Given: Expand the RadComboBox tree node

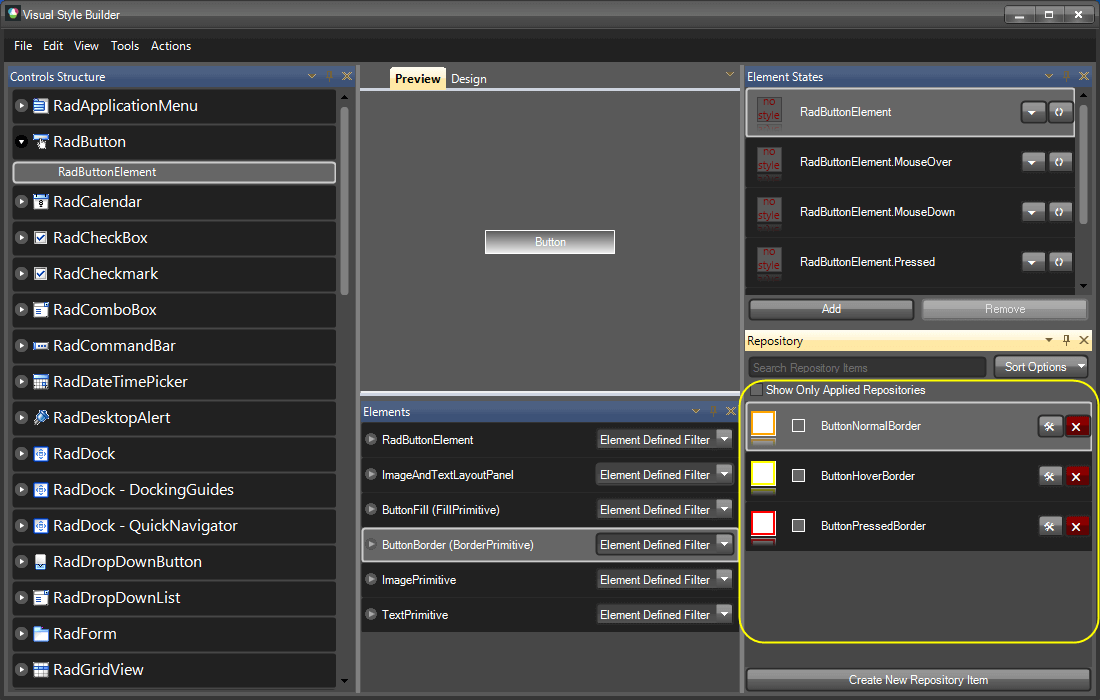Looking at the screenshot, I should tap(21, 309).
